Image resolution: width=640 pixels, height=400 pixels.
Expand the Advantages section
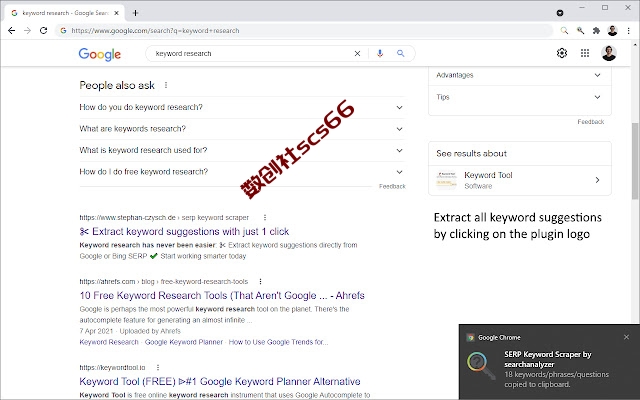click(x=520, y=75)
